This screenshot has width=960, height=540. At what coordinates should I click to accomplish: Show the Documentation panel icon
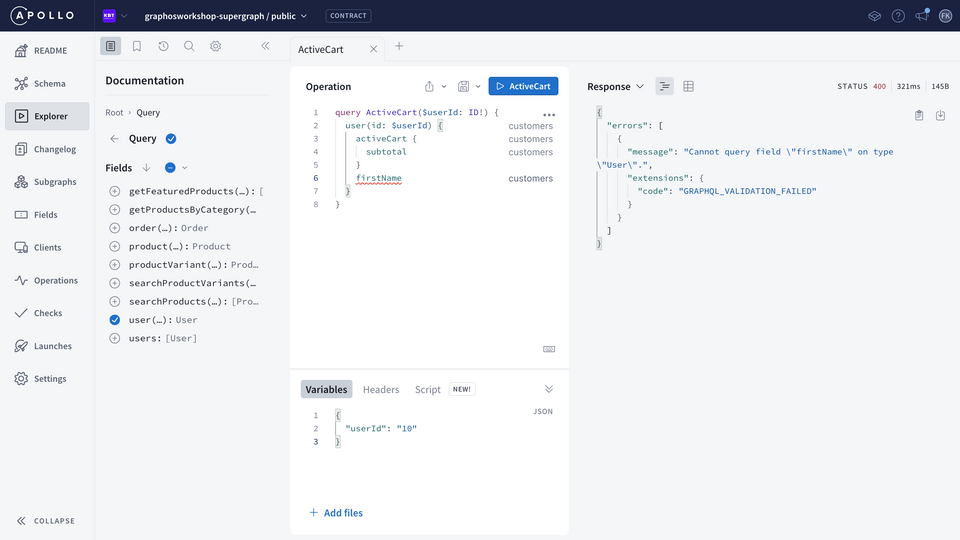pos(111,46)
